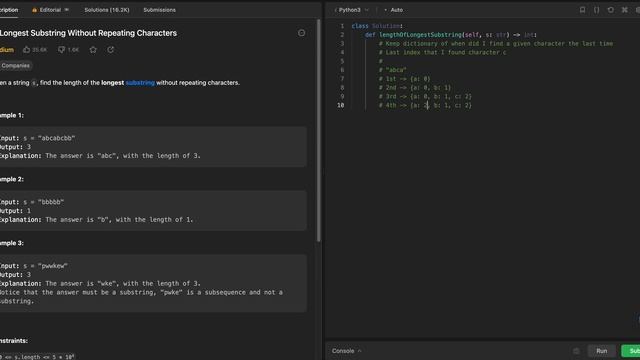Viewport: 640px width, 360px height.
Task: Open the Solutions (16.2K) tab
Action: tap(107, 10)
